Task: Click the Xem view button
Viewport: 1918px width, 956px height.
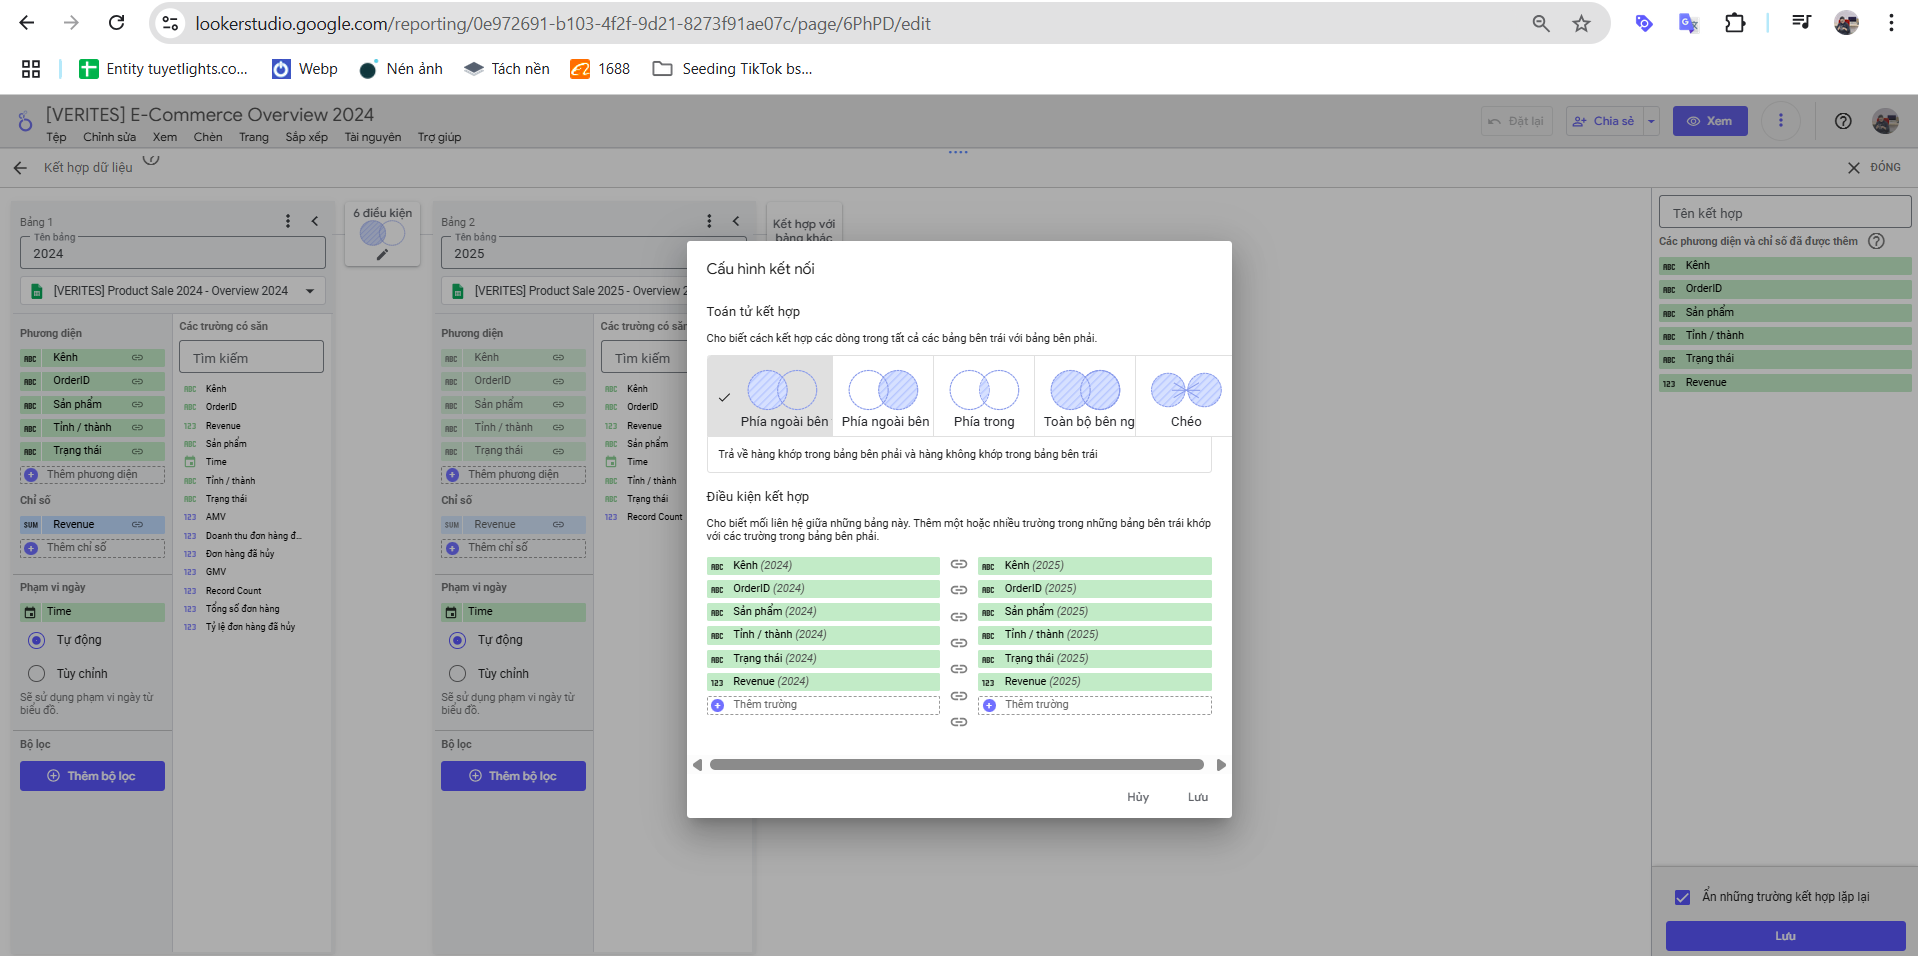Action: click(x=1709, y=121)
